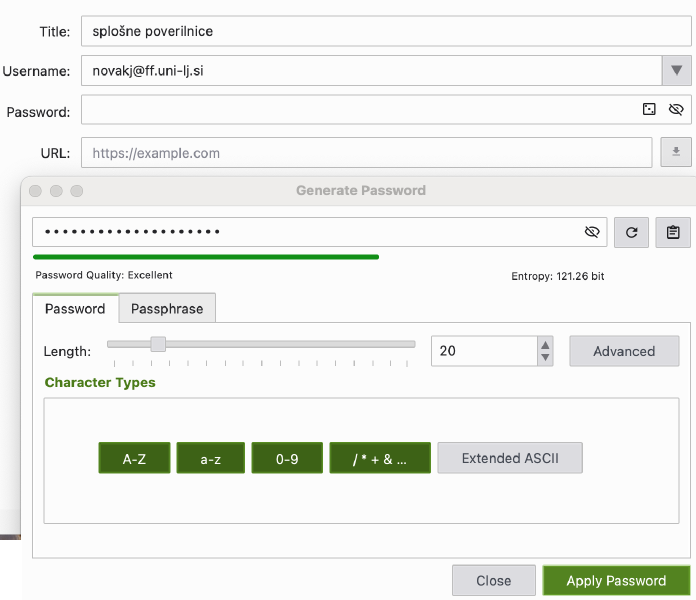Click the Apply Password button

(x=616, y=580)
